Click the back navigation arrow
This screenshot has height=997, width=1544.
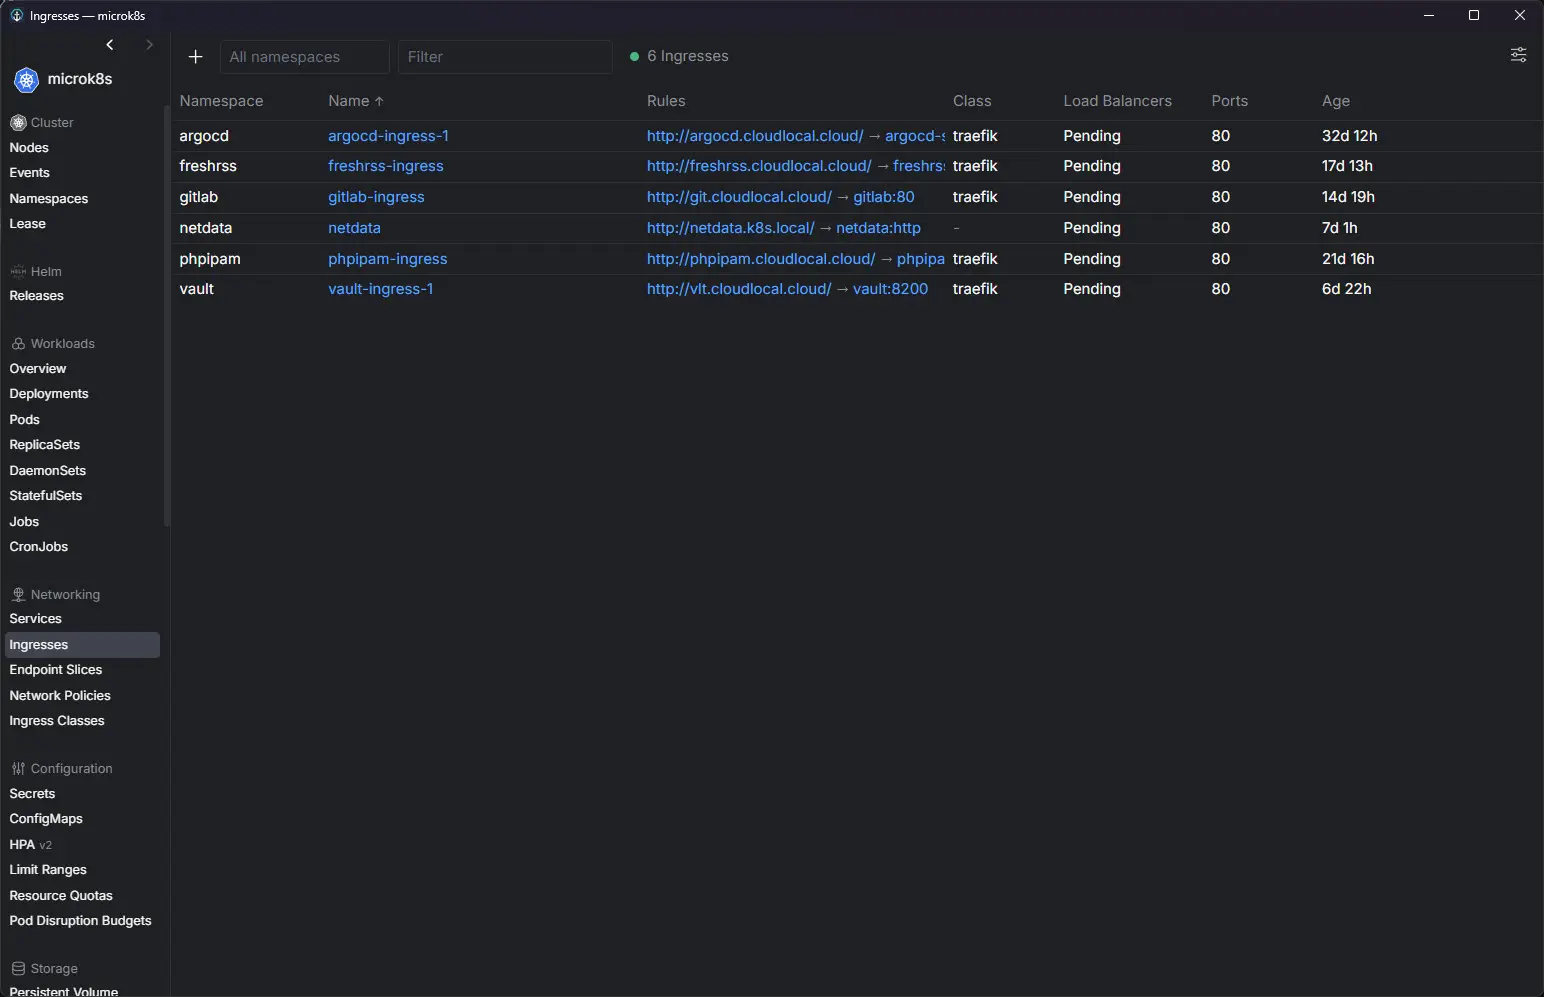coord(110,45)
